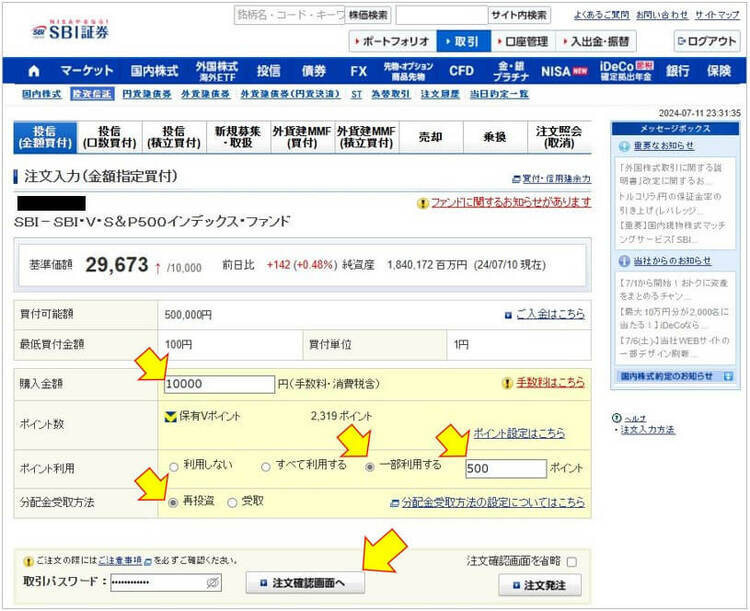Choose 再投資 for dividend method

click(x=173, y=502)
